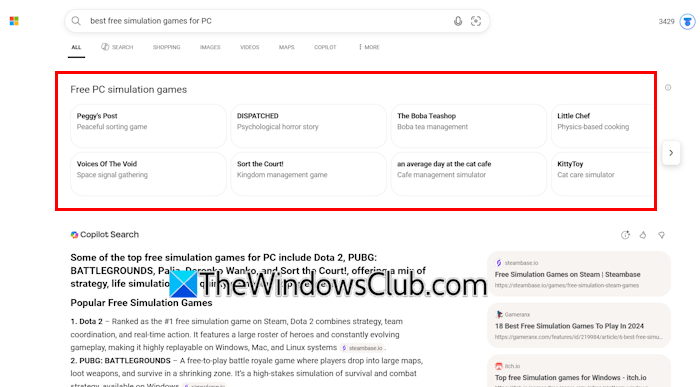The image size is (700, 387).
Task: Open Free Simulation Games on Steam link
Action: (x=567, y=275)
